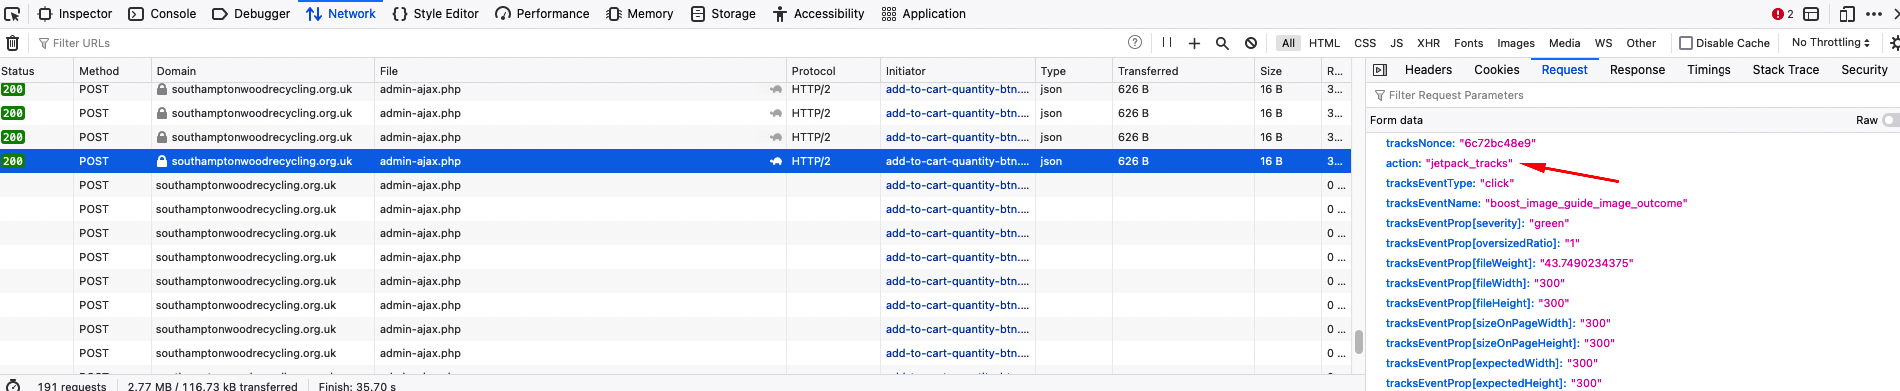The width and height of the screenshot is (1900, 391).
Task: Open the Headers details tab
Action: tap(1428, 70)
